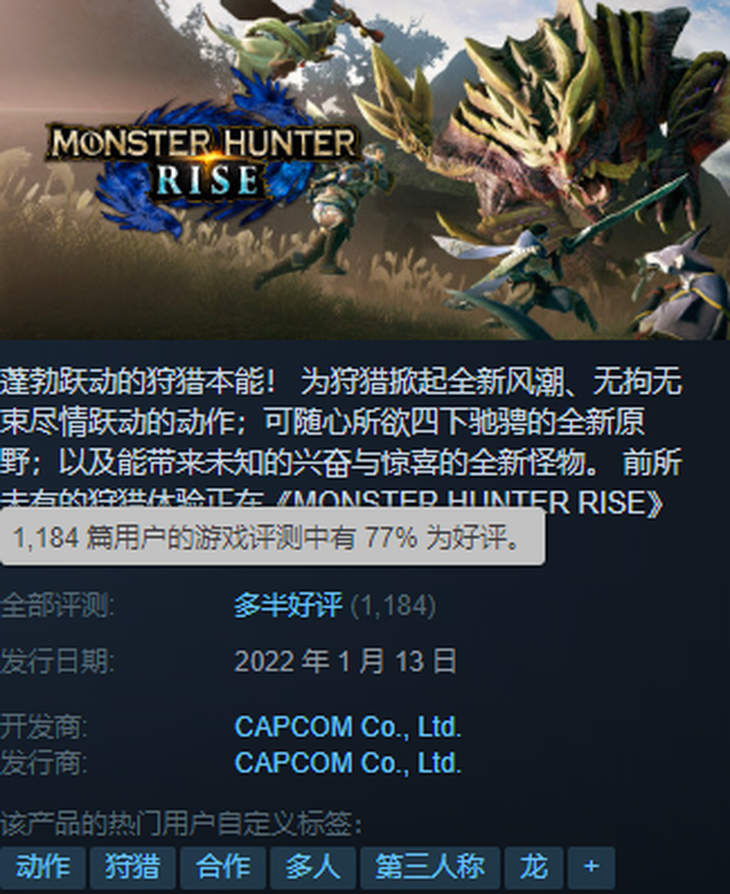Screen dimensions: 730x894
Task: Click the release date 2022 年 1 月 13 日
Action: coord(346,661)
